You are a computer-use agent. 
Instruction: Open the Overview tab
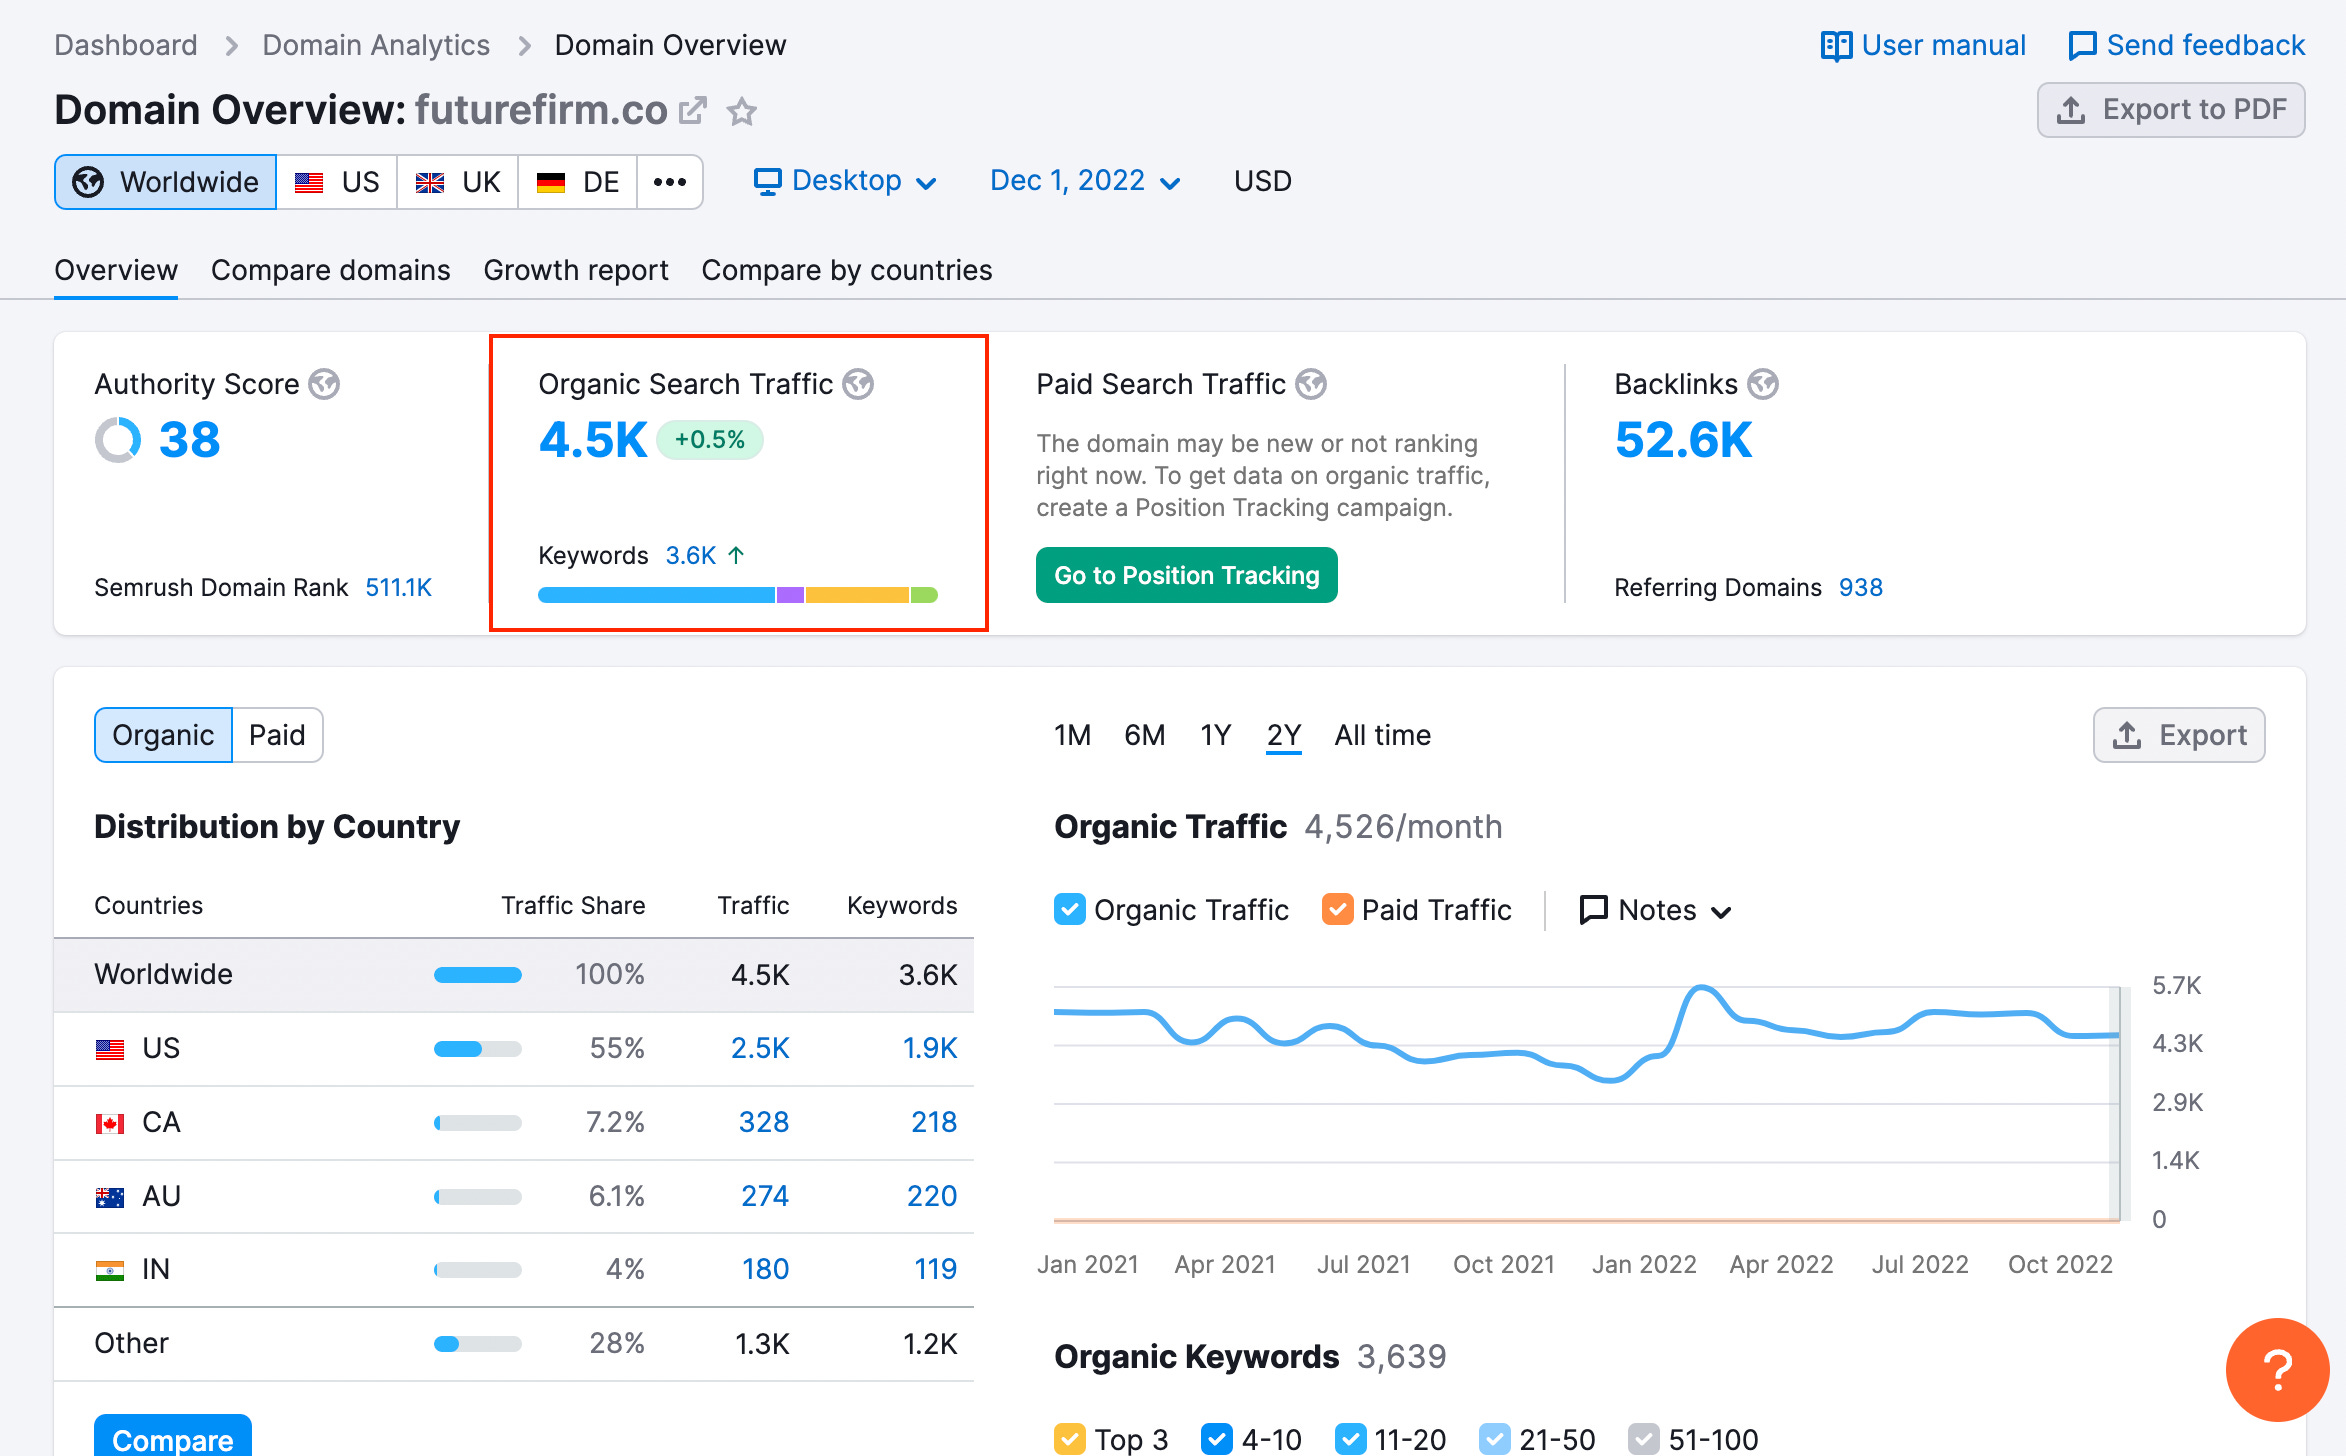click(x=116, y=270)
